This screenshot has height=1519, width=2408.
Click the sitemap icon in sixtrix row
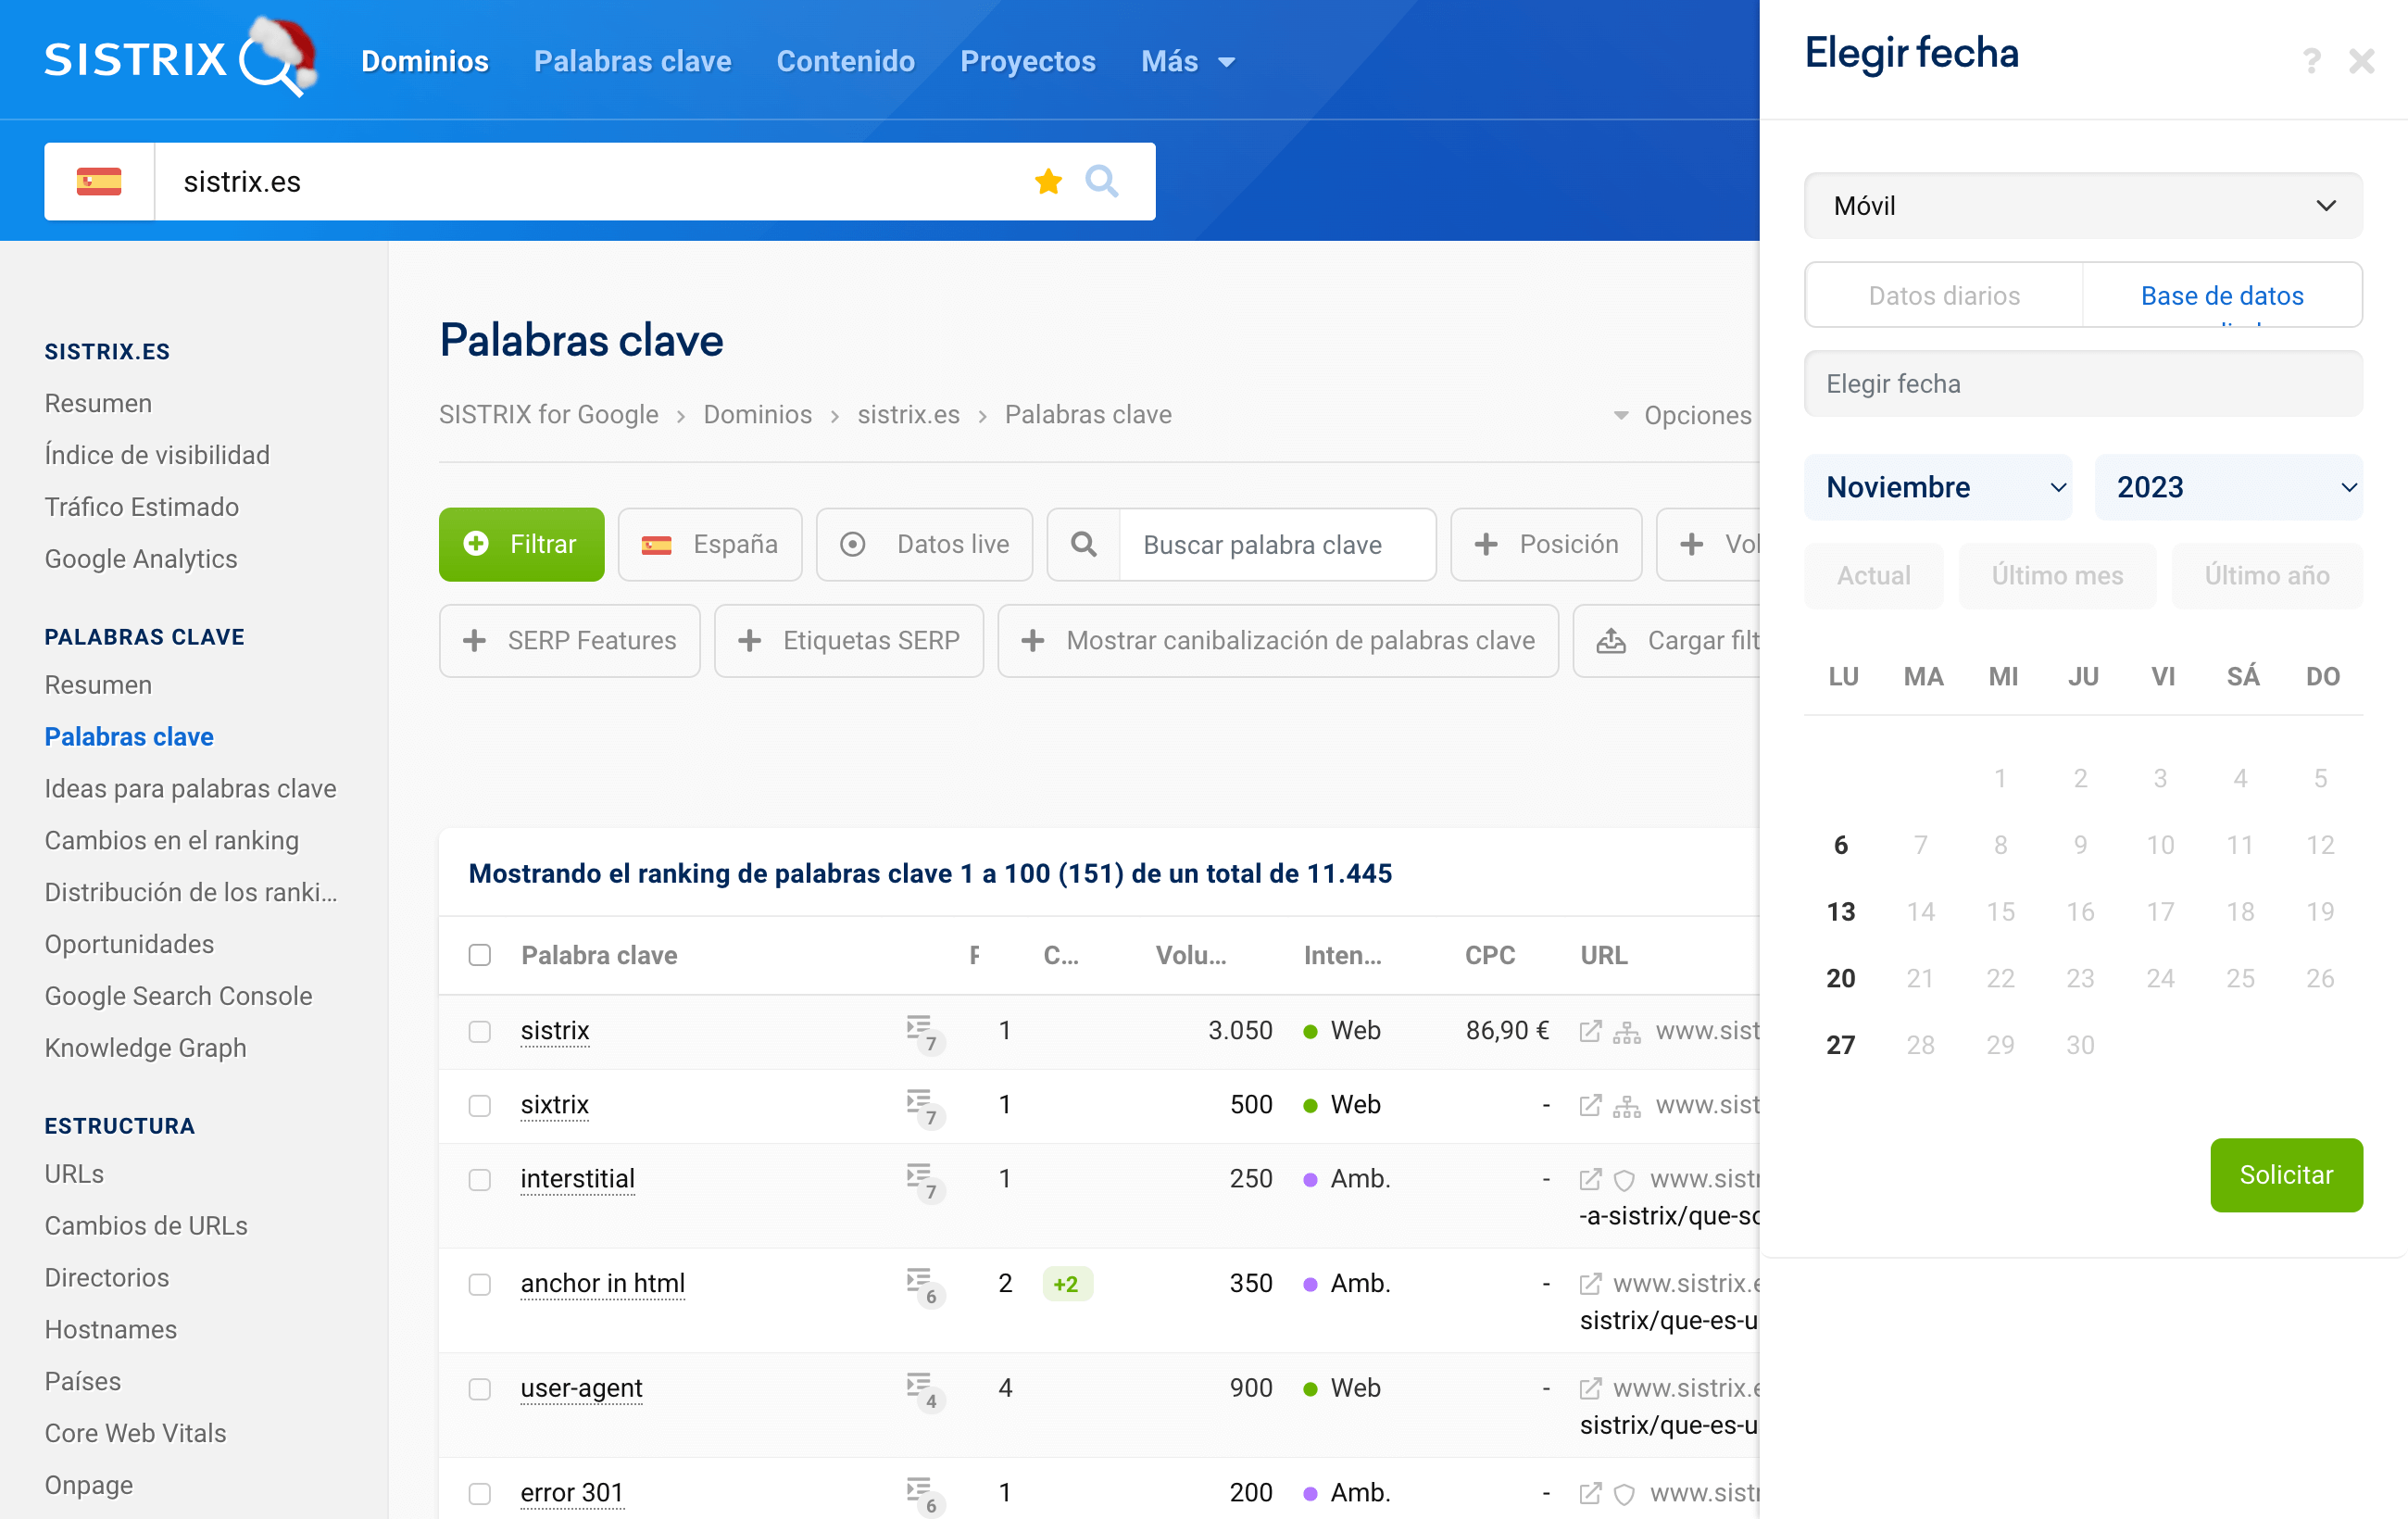[1626, 1106]
